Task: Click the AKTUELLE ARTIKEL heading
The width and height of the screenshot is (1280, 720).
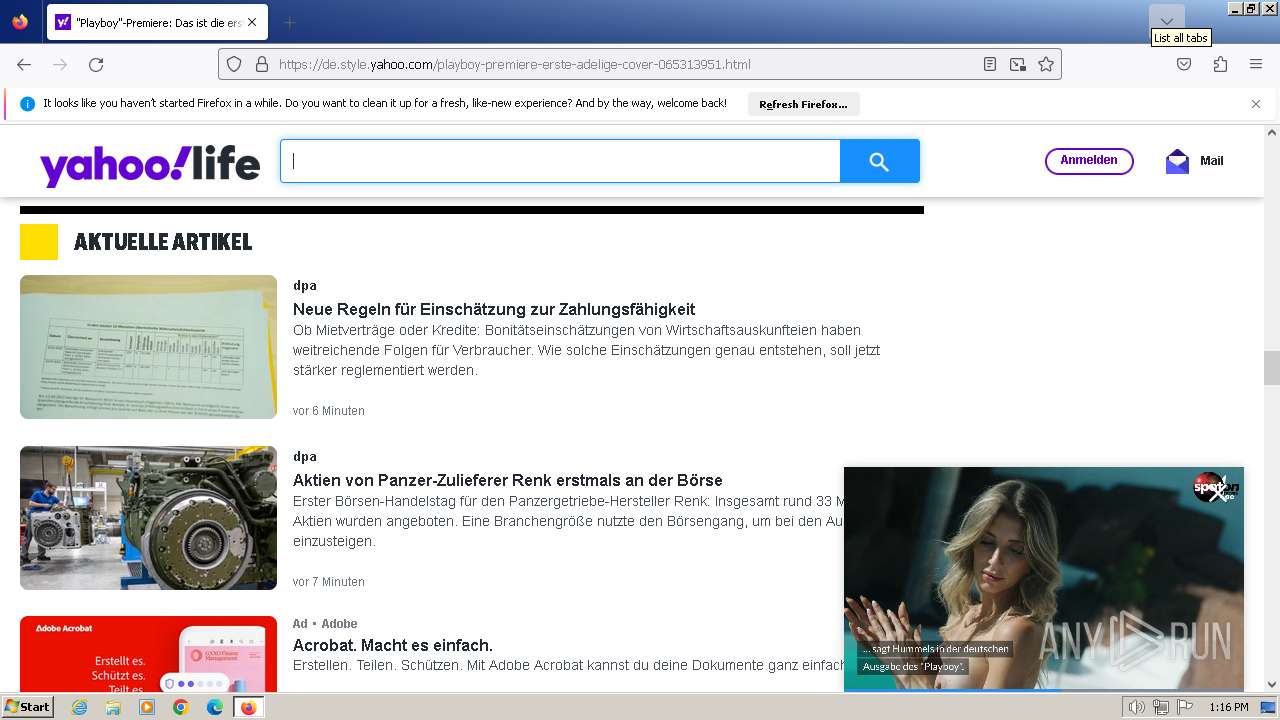Action: (163, 242)
